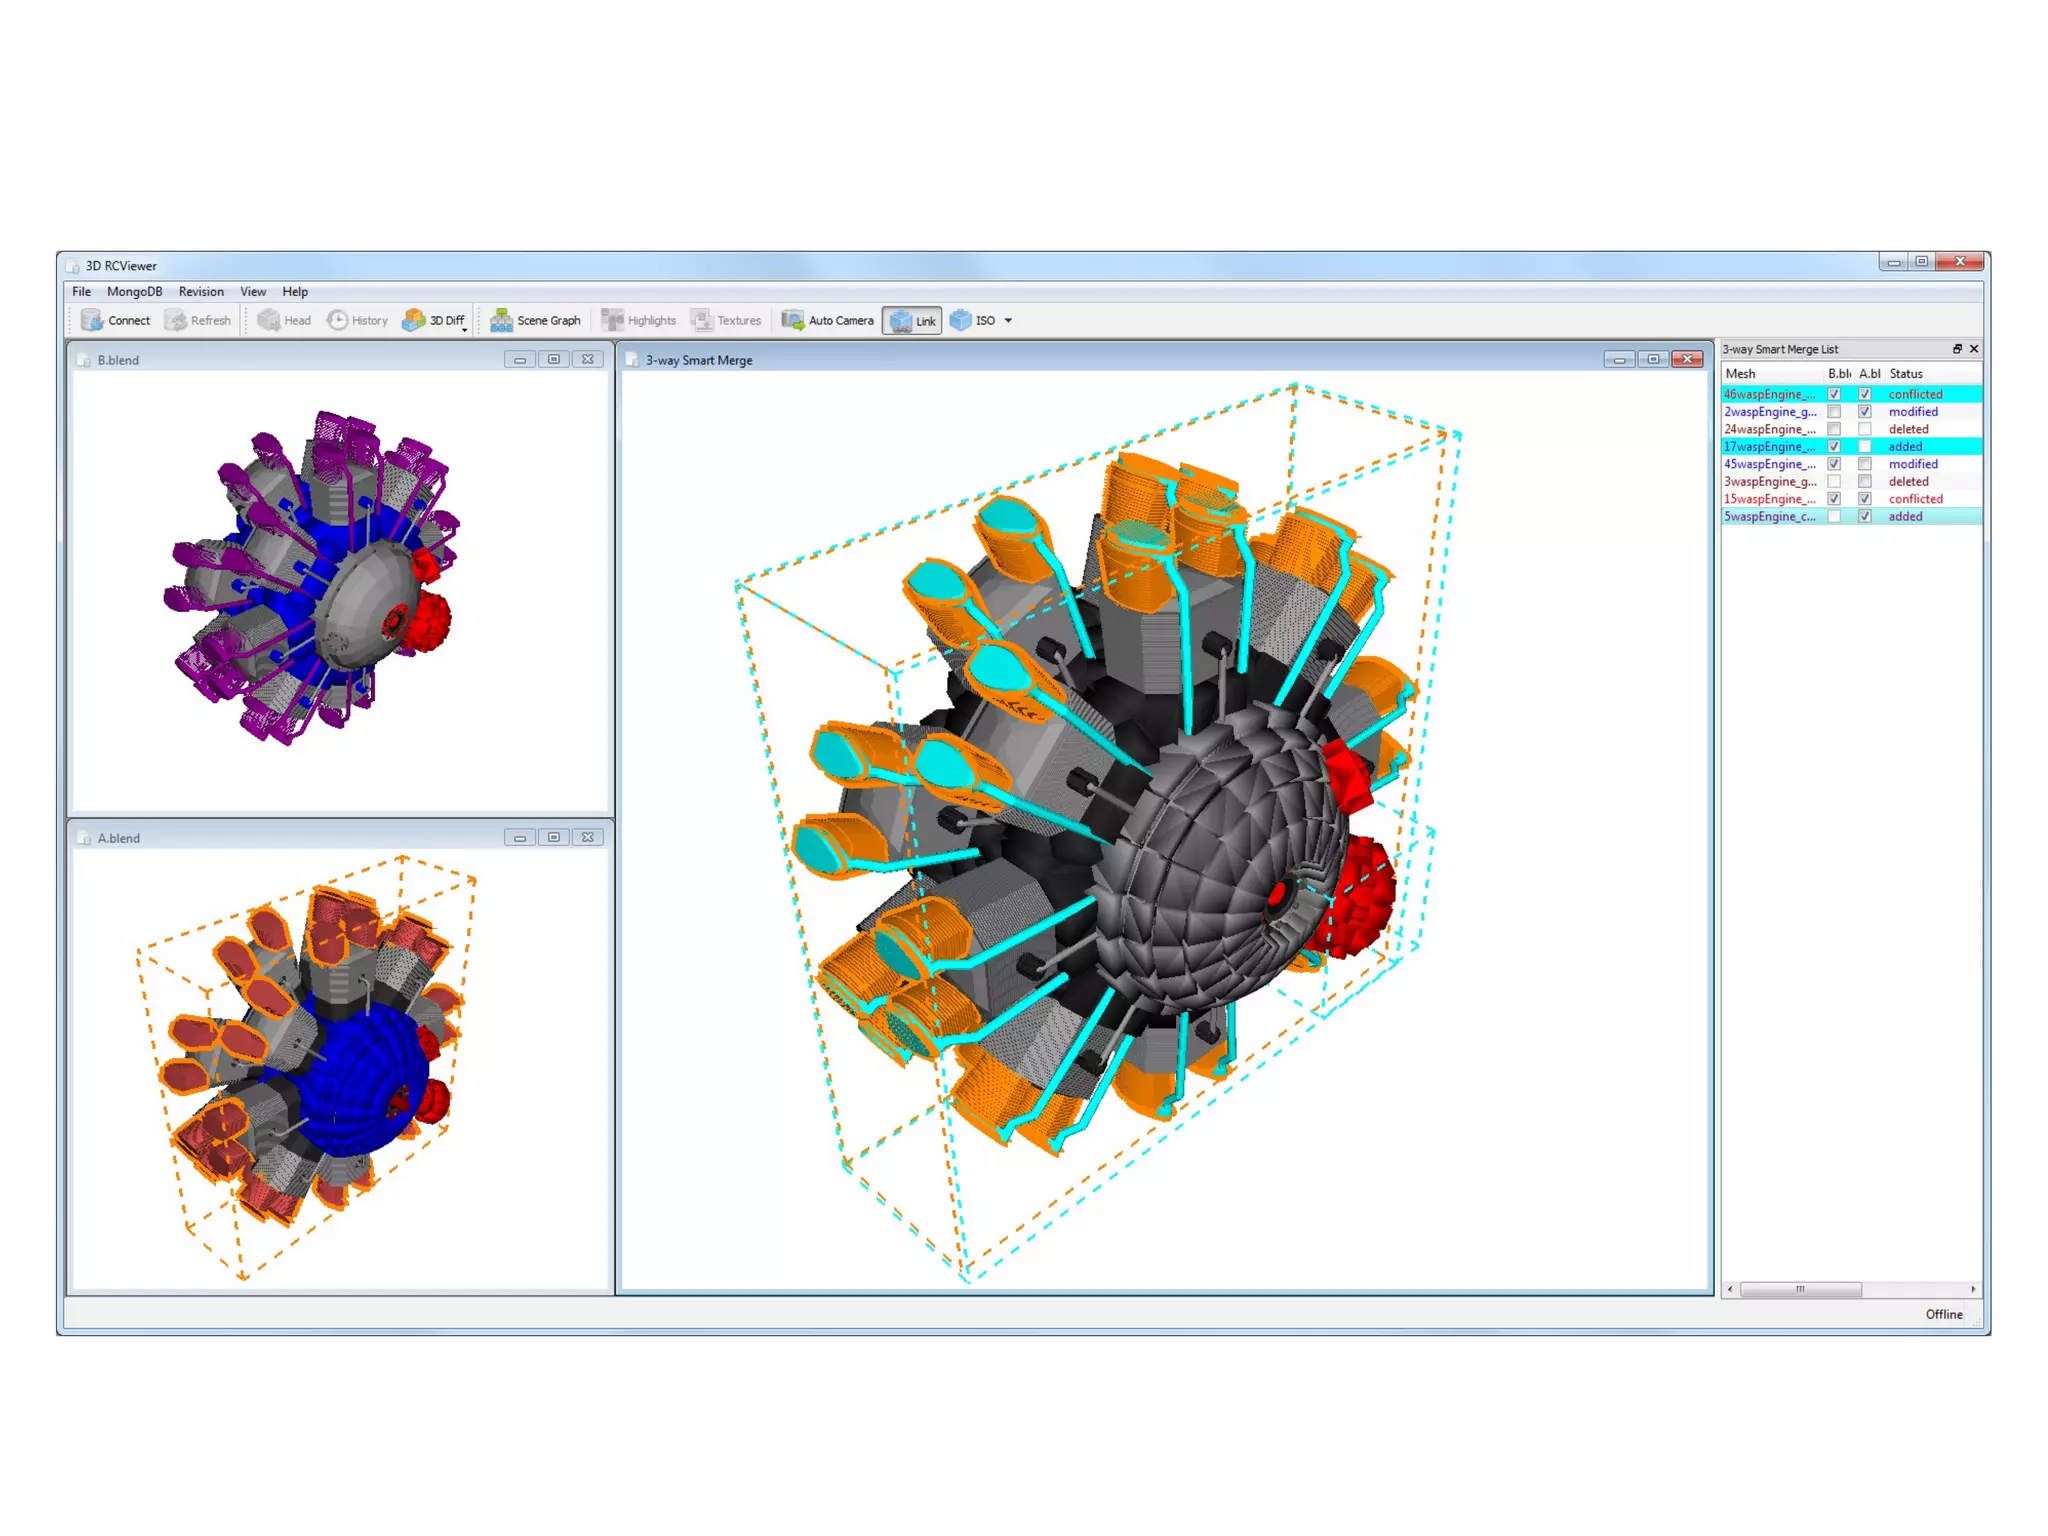Uncheck A.blend box for 15waspEngine mesh
2048x1536 pixels.
[x=1865, y=499]
